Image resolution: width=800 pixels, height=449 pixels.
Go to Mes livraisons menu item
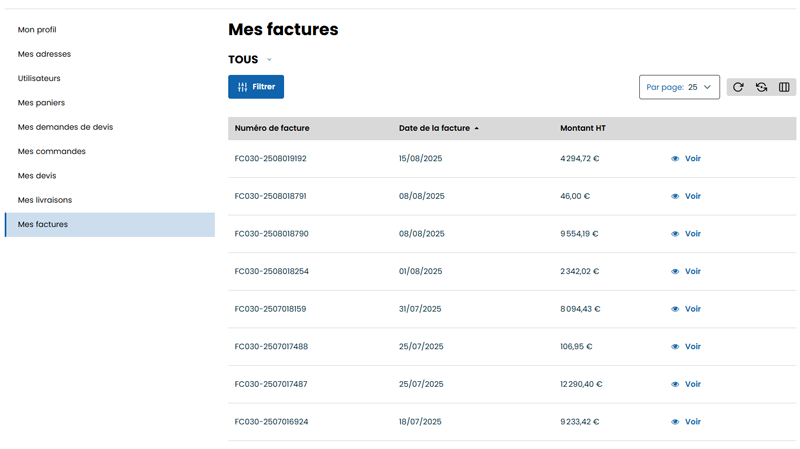point(45,200)
